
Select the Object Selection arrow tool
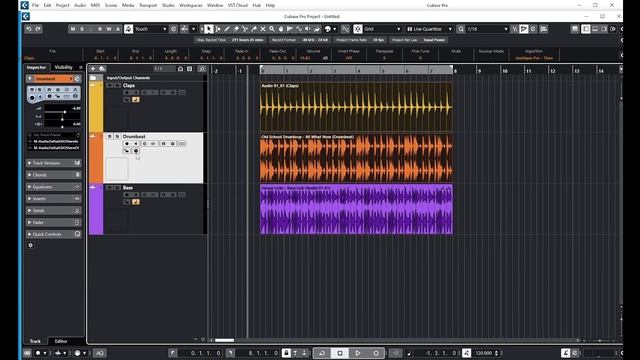pyautogui.click(x=209, y=29)
